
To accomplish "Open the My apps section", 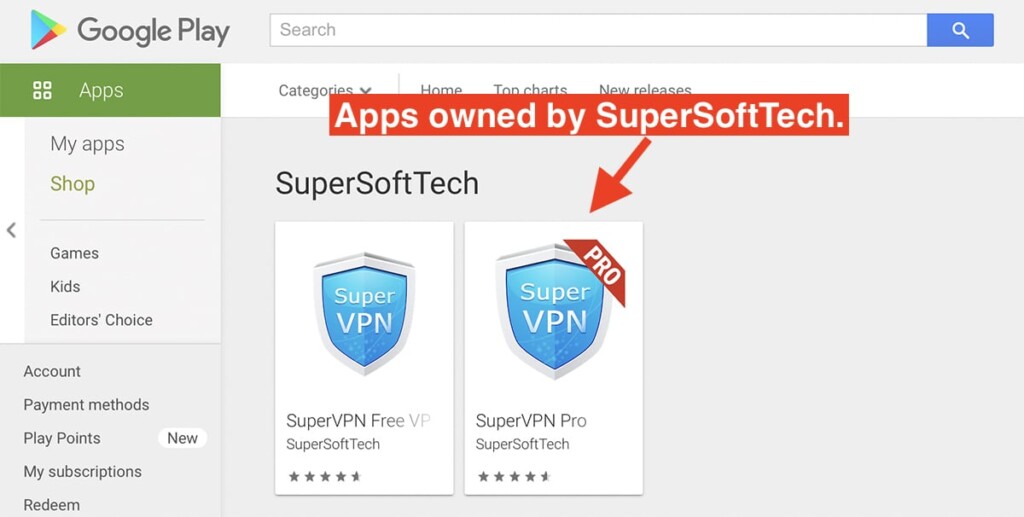I will (88, 144).
